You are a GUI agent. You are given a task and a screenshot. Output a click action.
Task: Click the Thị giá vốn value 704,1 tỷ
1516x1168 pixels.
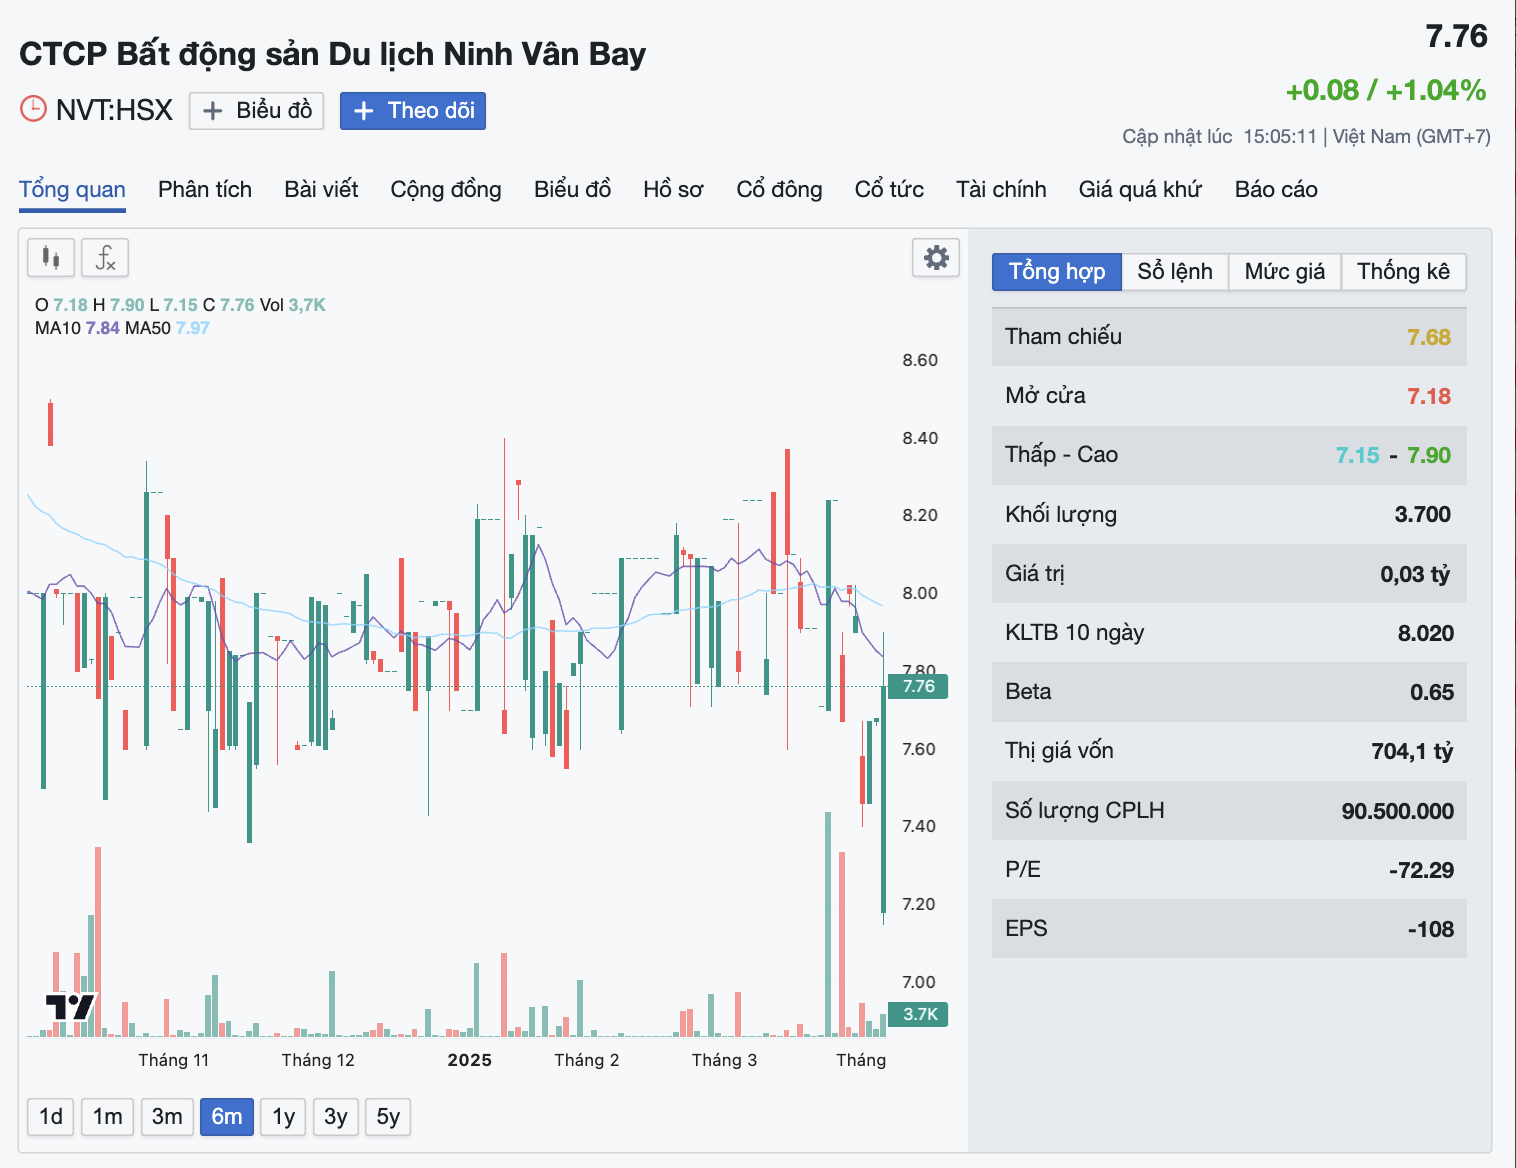click(x=1412, y=751)
